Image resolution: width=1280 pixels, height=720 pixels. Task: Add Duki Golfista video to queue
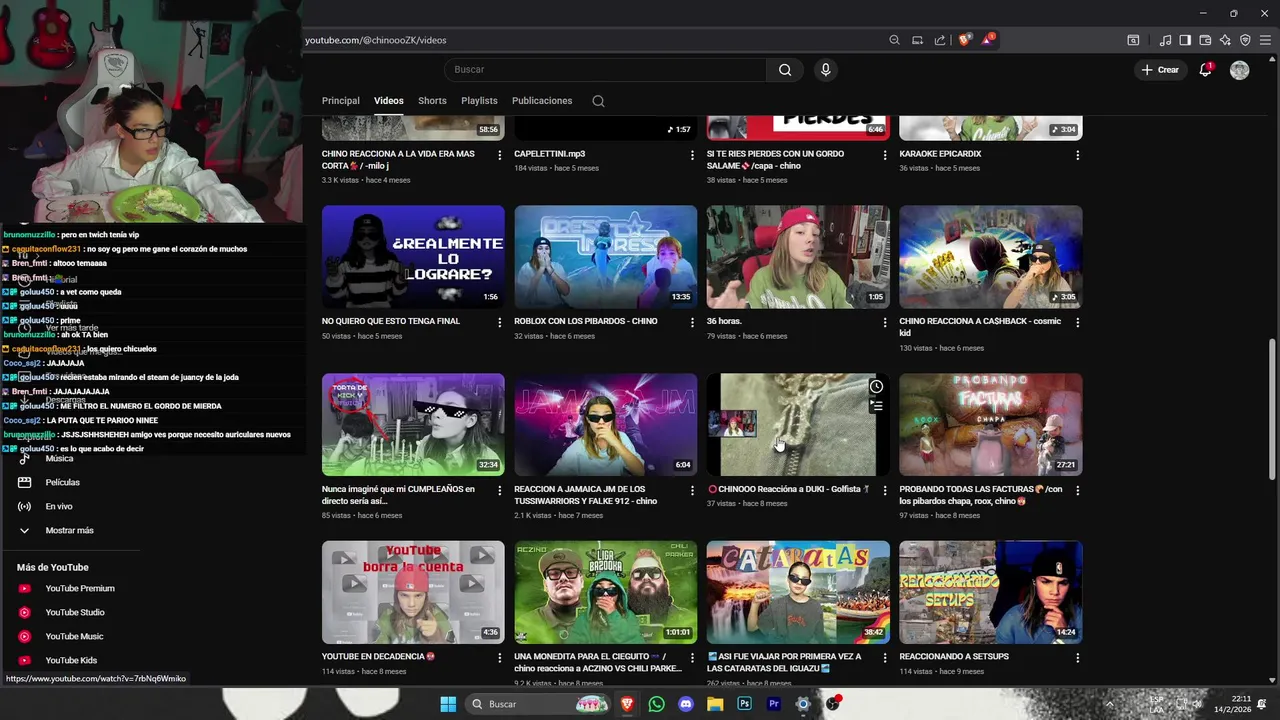point(876,406)
